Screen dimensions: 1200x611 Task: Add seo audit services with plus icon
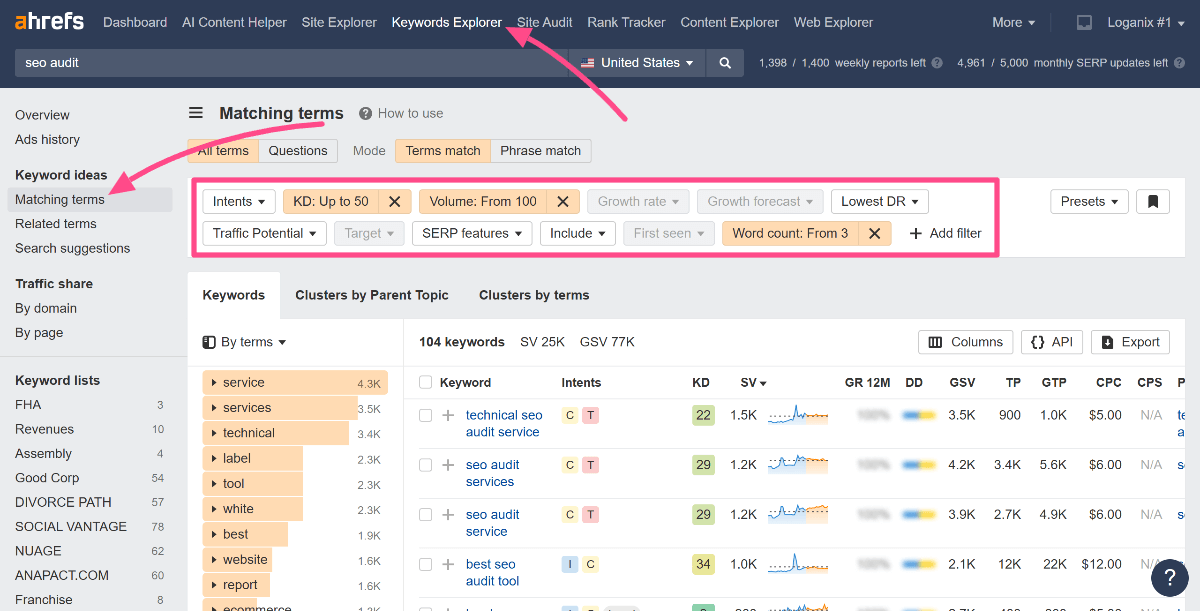pos(448,465)
